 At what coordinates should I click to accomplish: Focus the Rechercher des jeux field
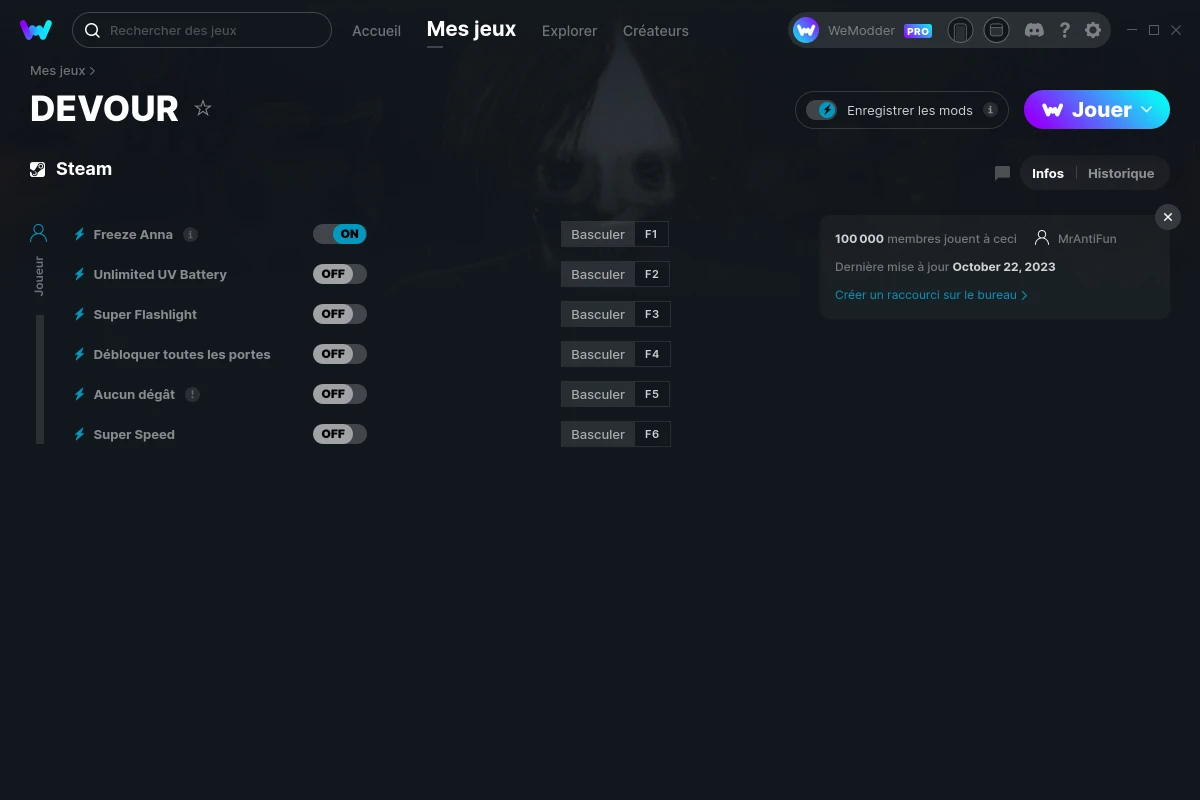click(x=202, y=30)
